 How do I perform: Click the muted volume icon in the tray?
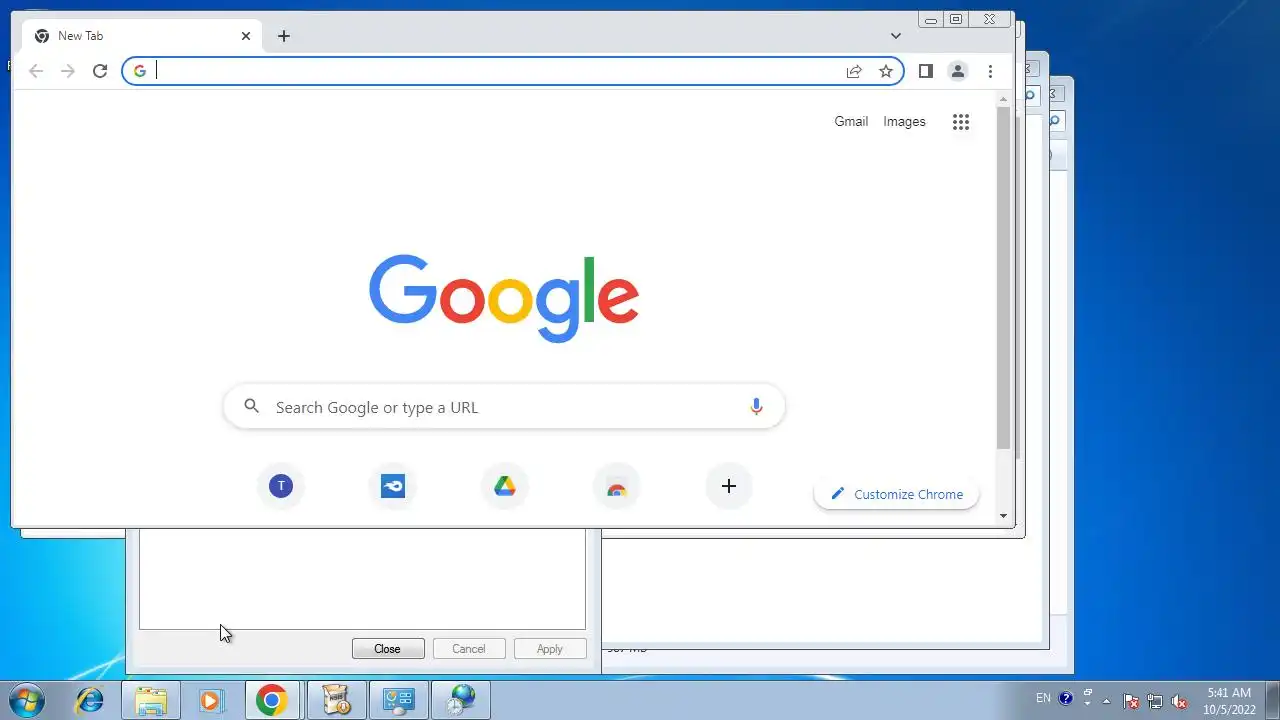click(1179, 700)
